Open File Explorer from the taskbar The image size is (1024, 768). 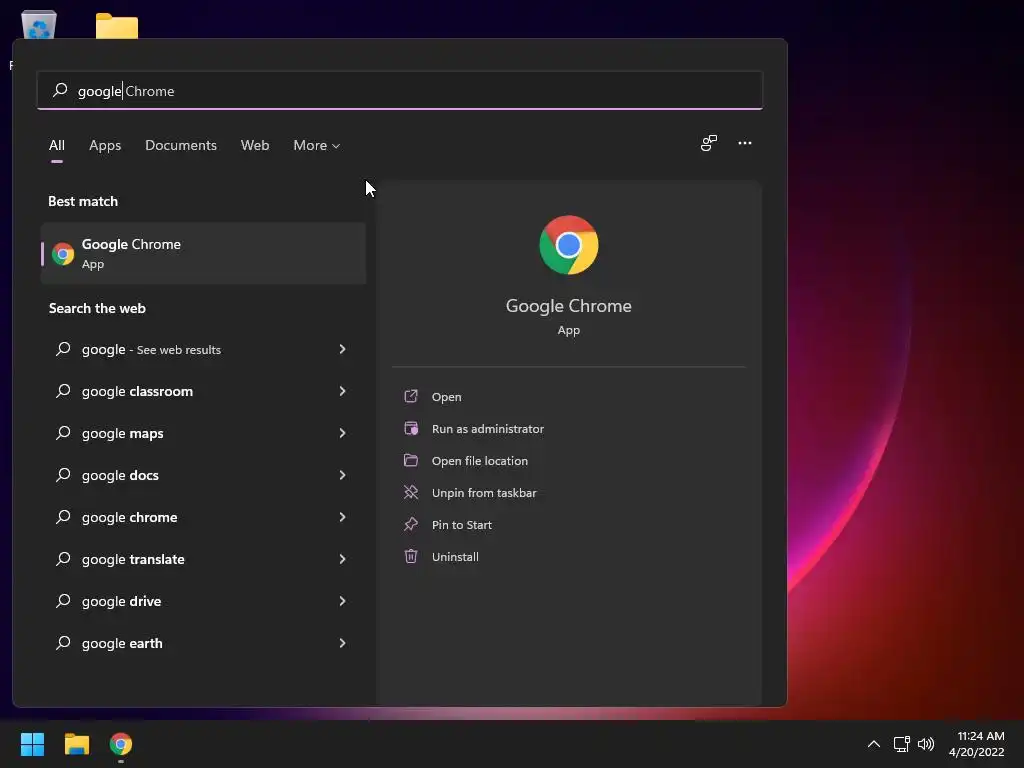point(76,744)
